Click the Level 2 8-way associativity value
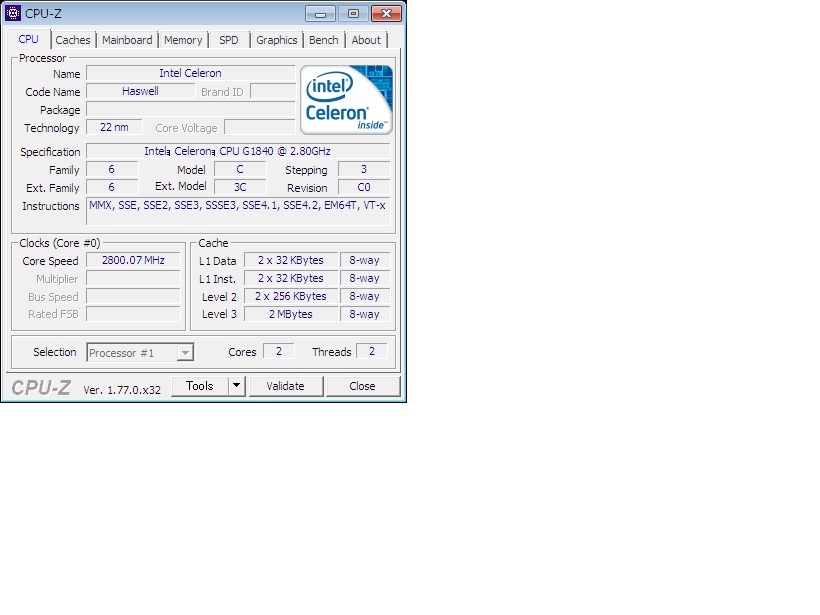 point(365,297)
